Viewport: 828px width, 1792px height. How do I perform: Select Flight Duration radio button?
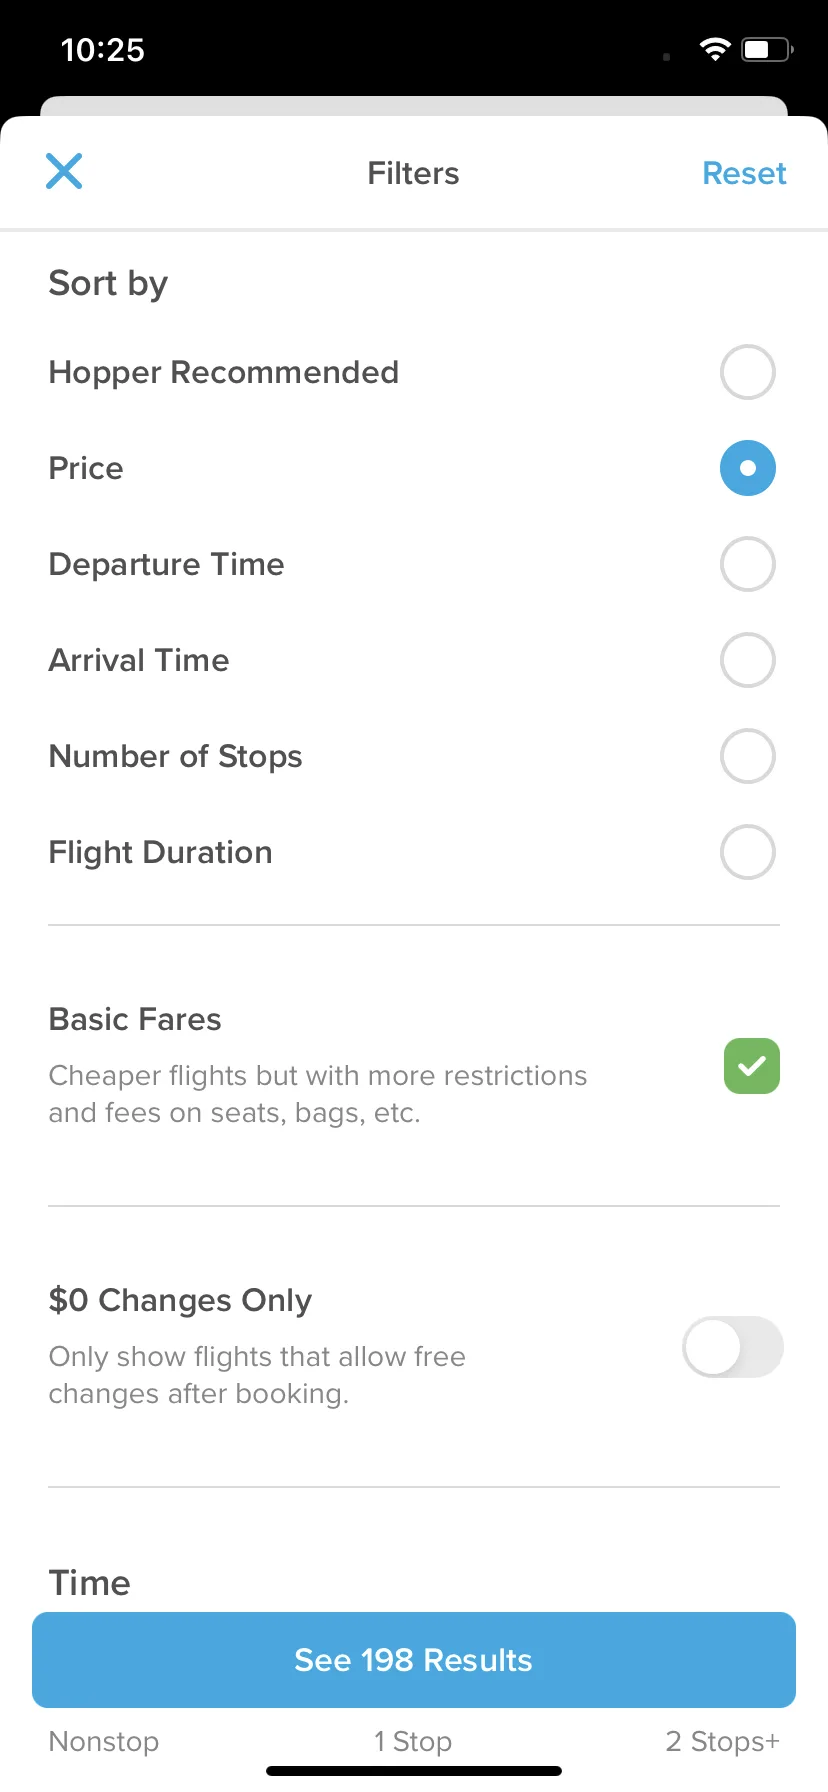click(747, 852)
